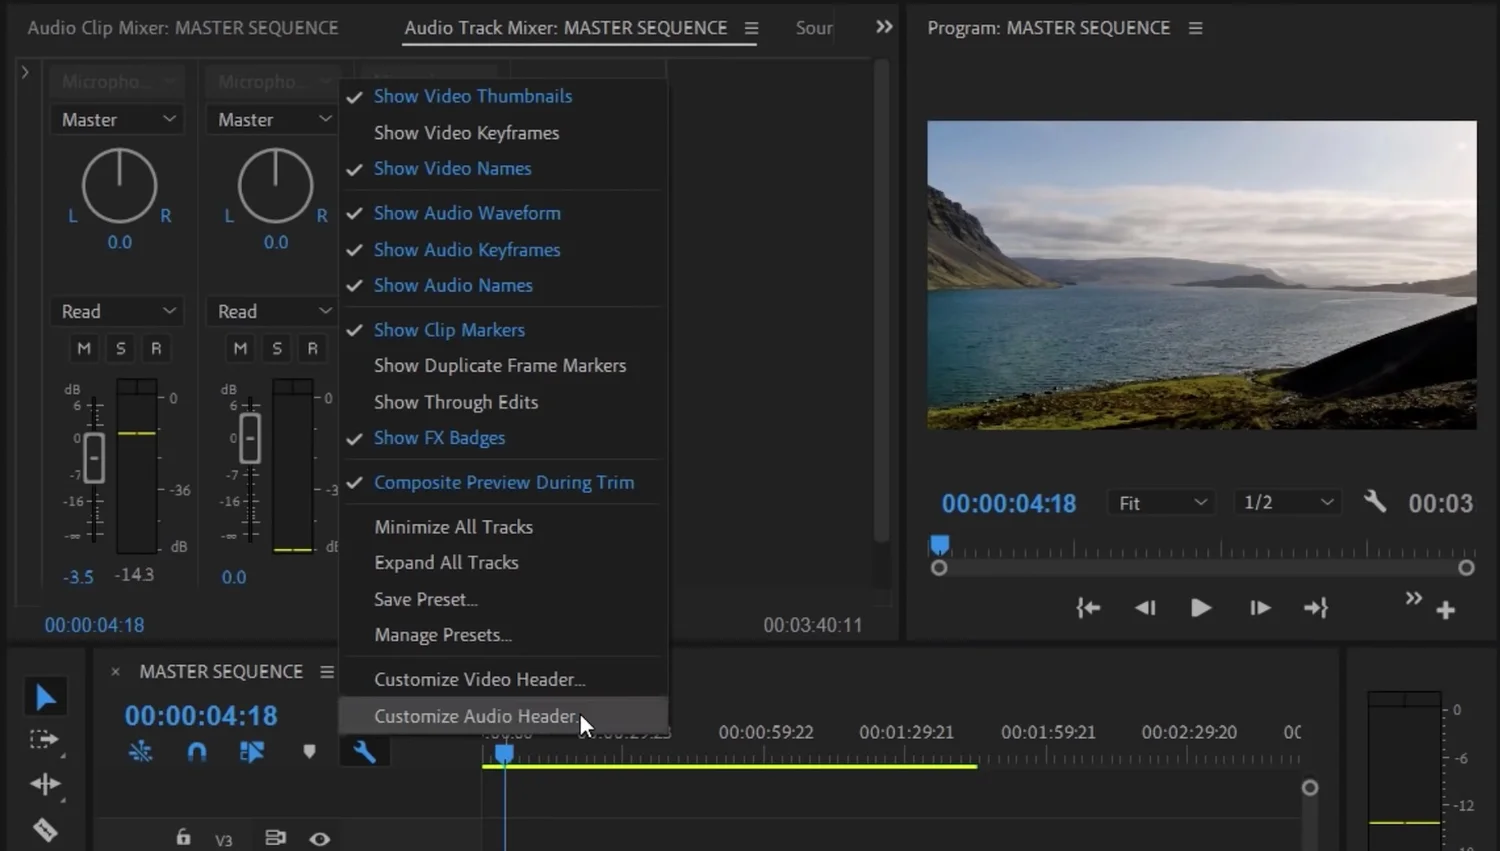The image size is (1500, 851).
Task: Select Customize Audio Header in the menu
Action: coord(475,716)
